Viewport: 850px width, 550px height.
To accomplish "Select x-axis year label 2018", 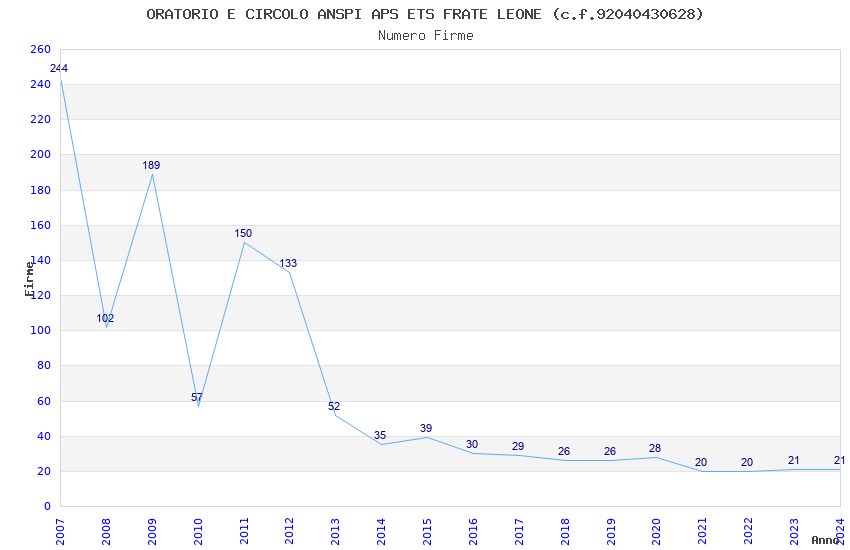I will (x=565, y=532).
